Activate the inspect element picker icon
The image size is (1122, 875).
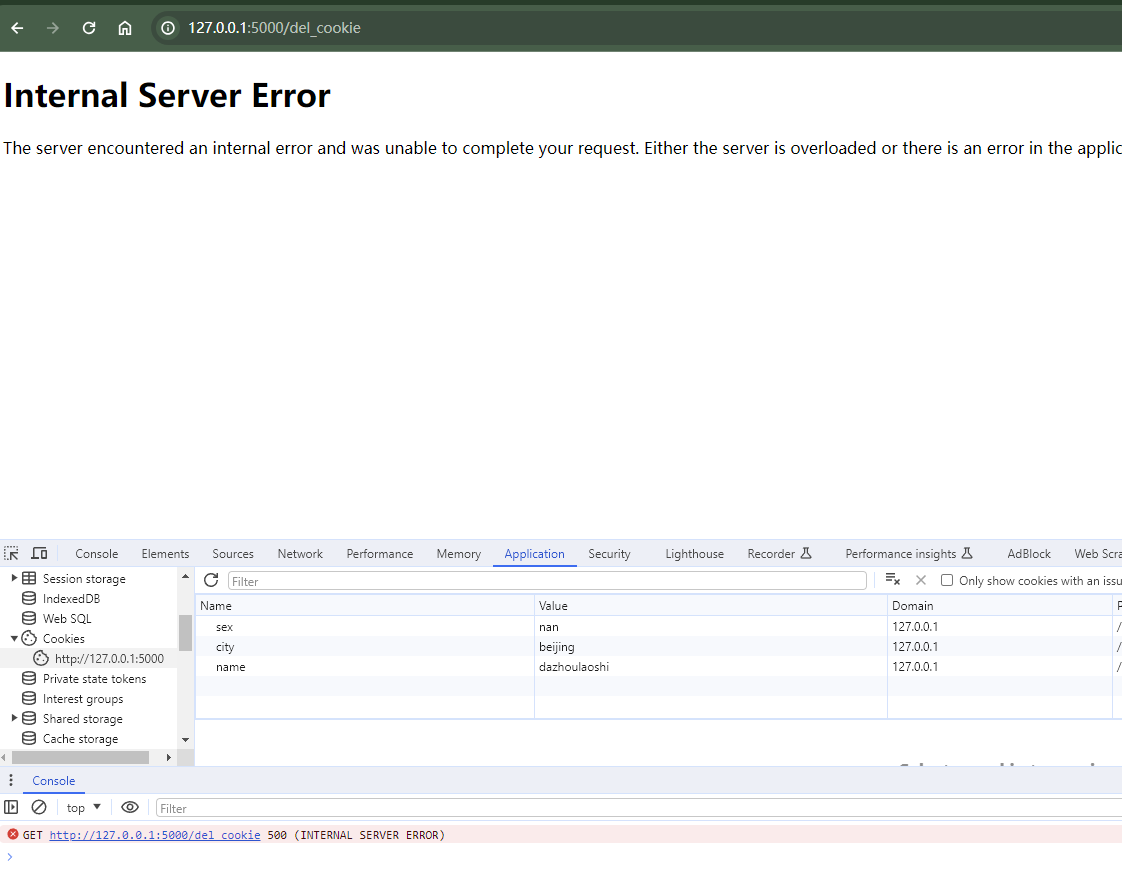click(11, 553)
